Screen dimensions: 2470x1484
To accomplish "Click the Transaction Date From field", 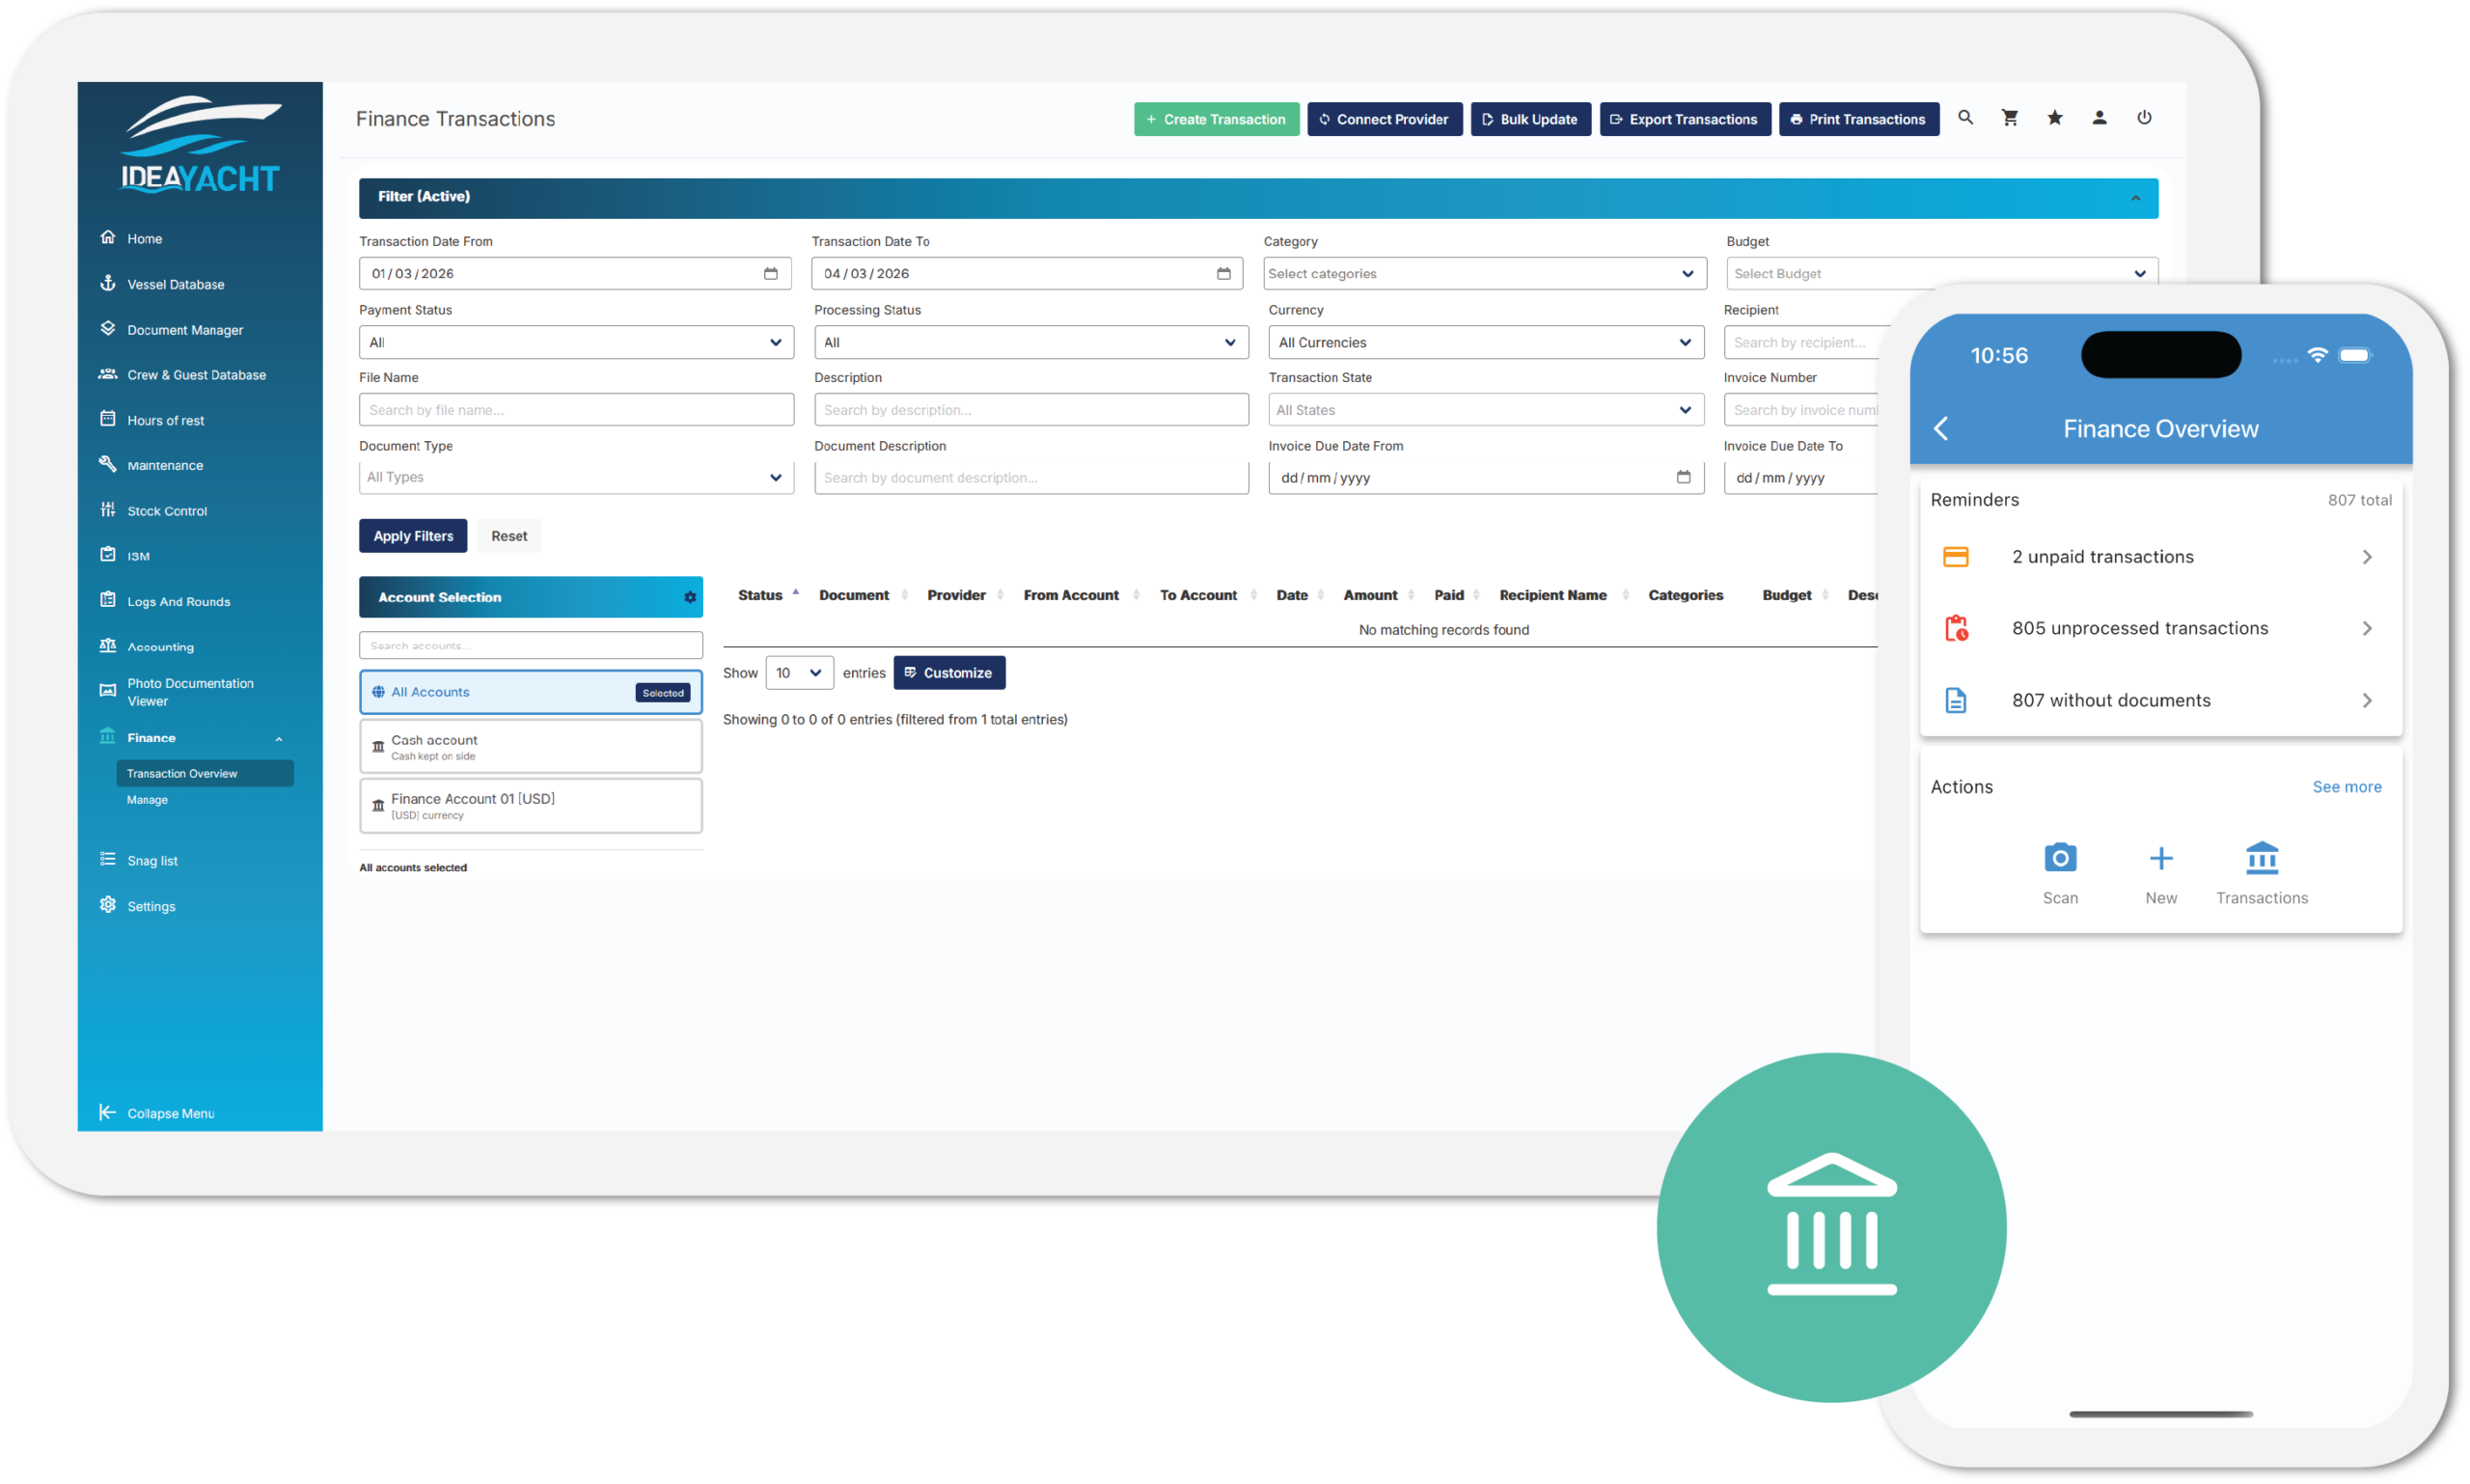I will tap(576, 273).
